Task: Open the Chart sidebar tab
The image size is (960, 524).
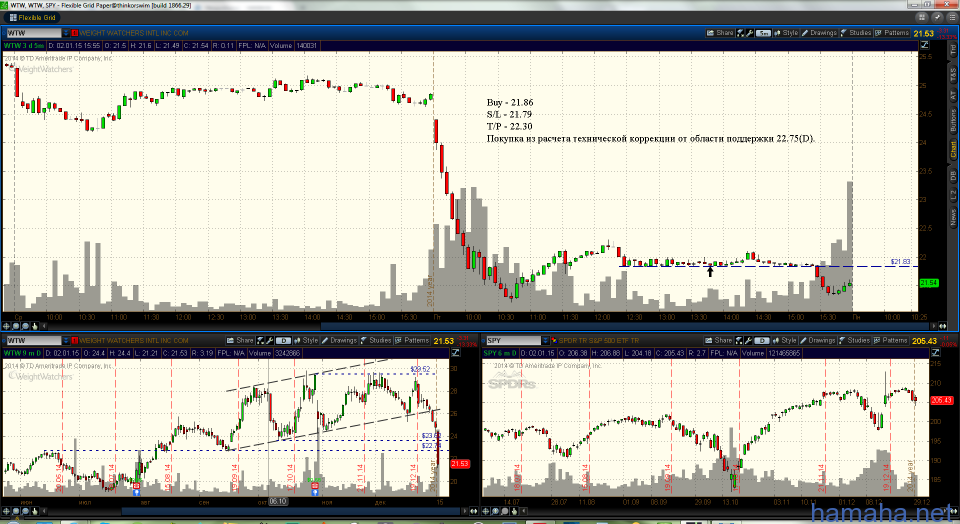Action: click(953, 149)
